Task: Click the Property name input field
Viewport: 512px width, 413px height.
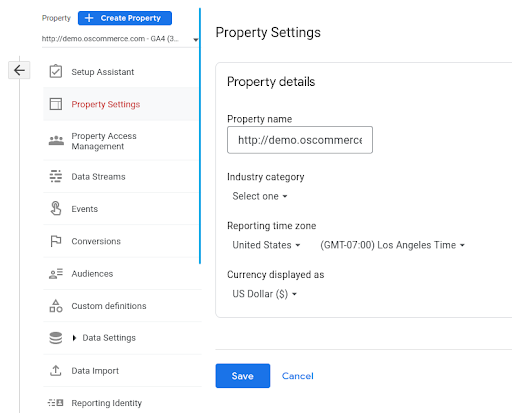Action: [x=300, y=140]
